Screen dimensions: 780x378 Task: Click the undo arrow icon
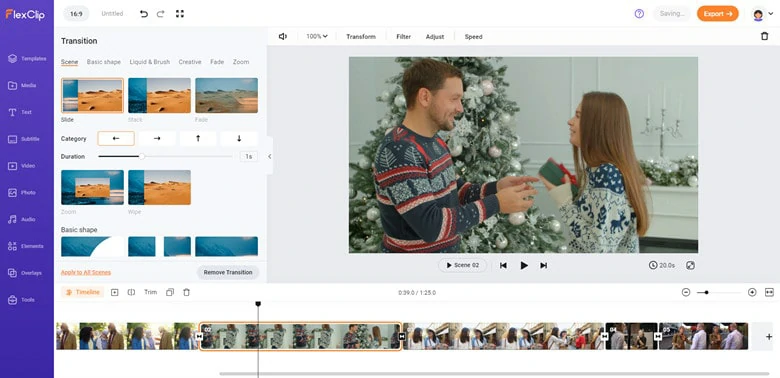click(144, 14)
